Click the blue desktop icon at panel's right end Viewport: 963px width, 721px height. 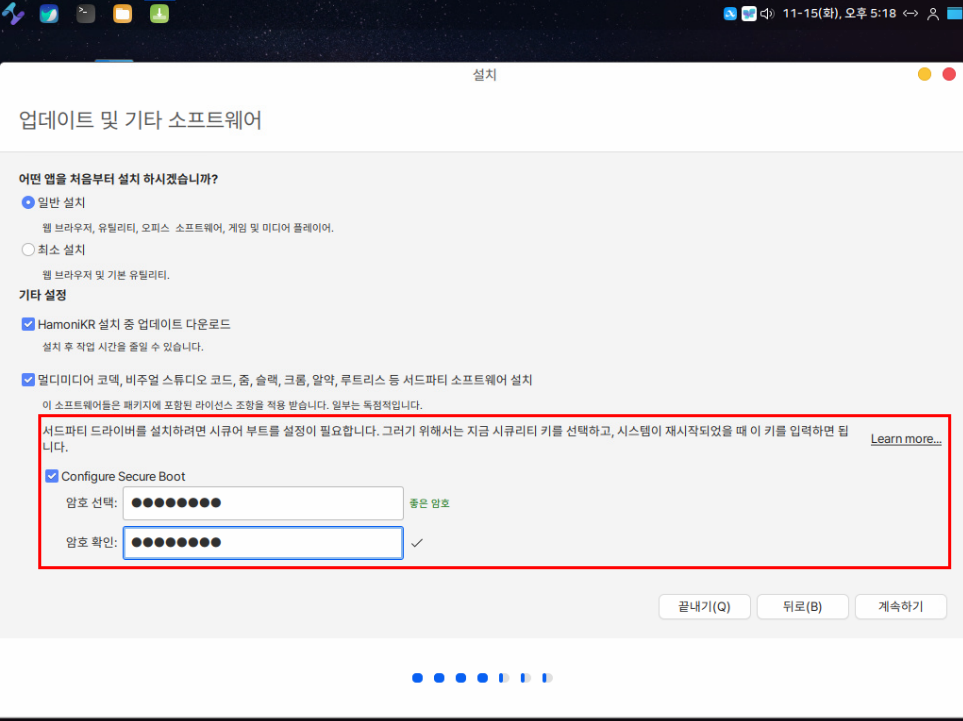click(x=954, y=14)
